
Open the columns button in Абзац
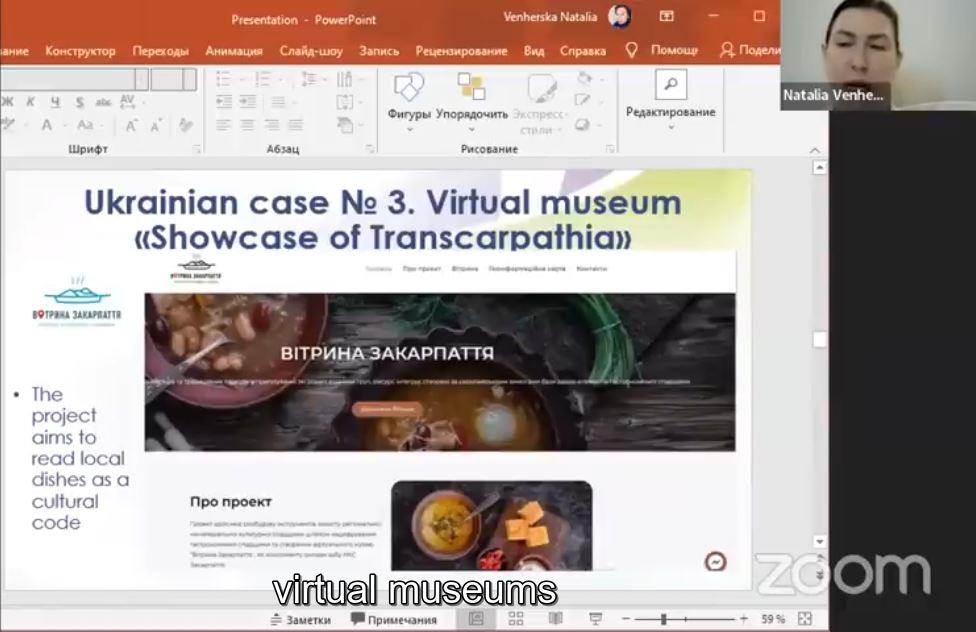pyautogui.click(x=278, y=101)
